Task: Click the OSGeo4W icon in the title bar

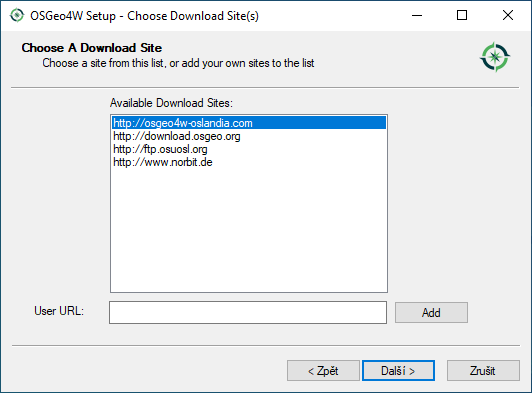Action: [x=17, y=16]
